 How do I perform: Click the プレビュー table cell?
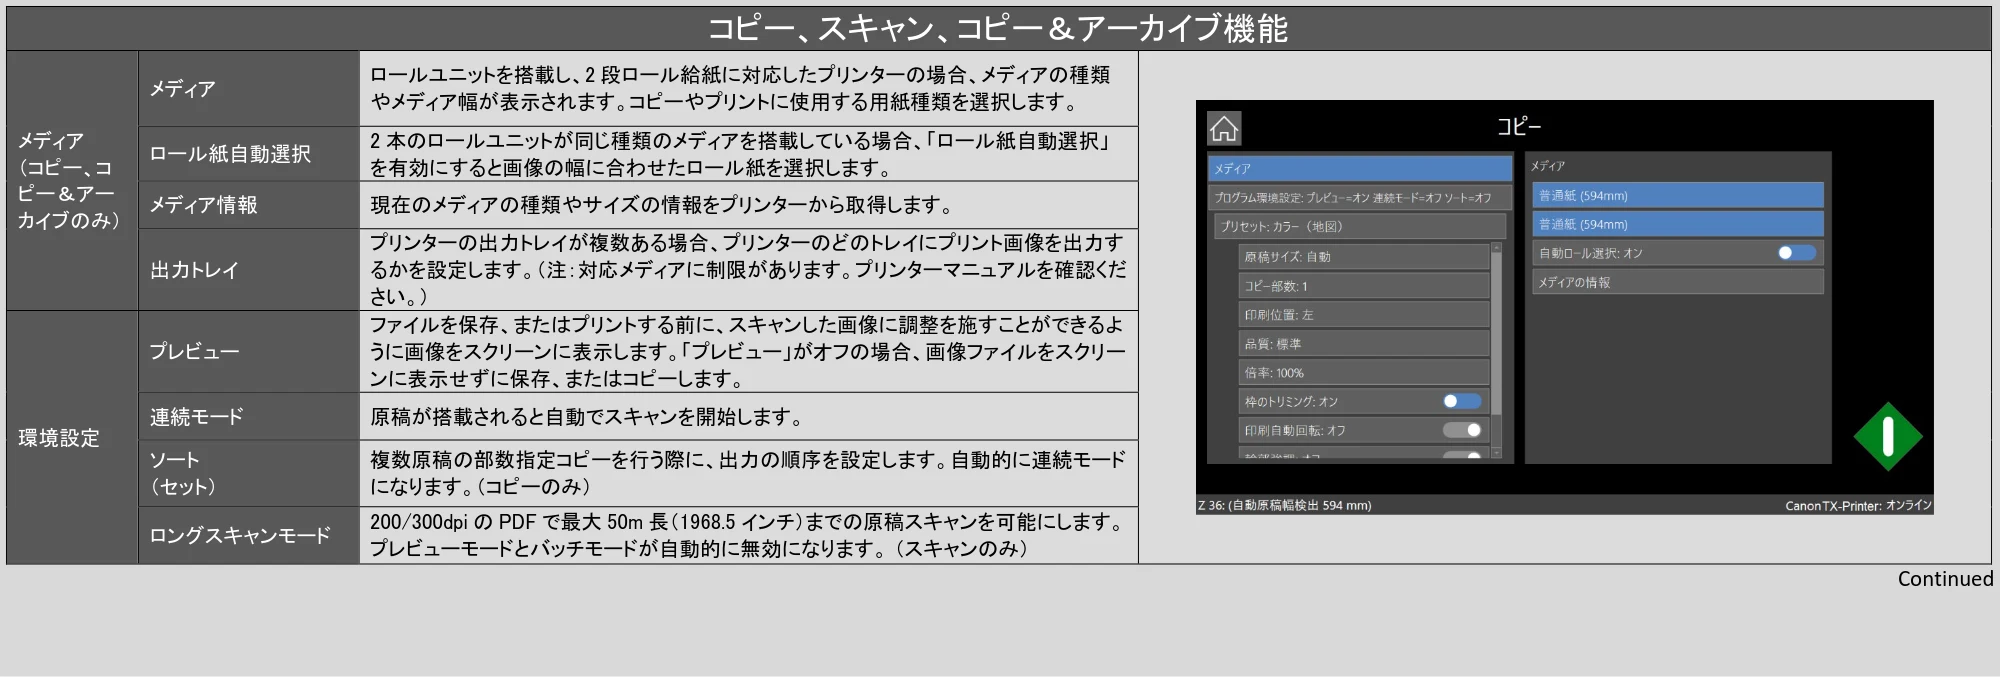click(x=249, y=351)
